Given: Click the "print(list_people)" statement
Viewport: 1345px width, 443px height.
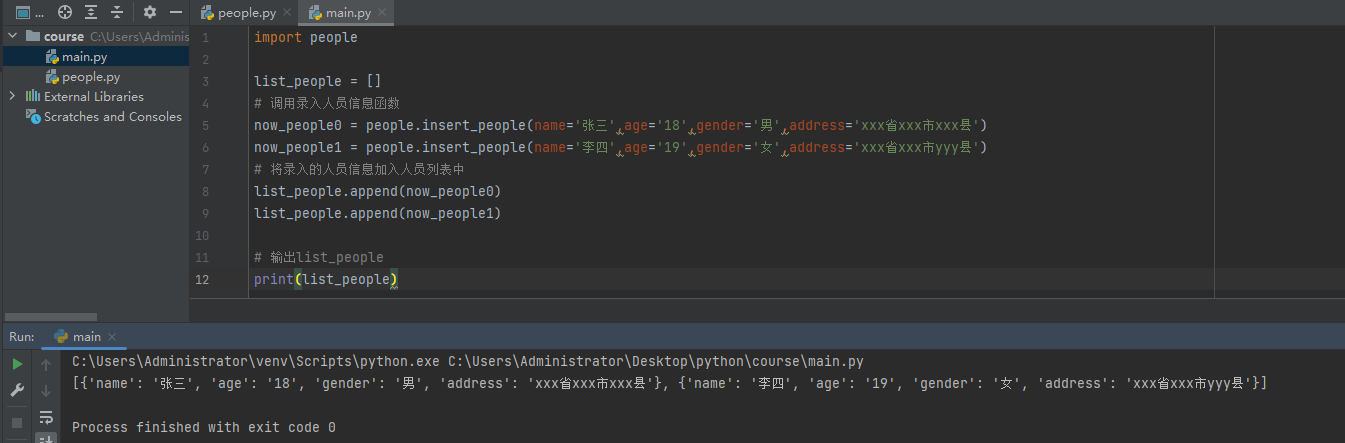Looking at the screenshot, I should click(x=326, y=279).
